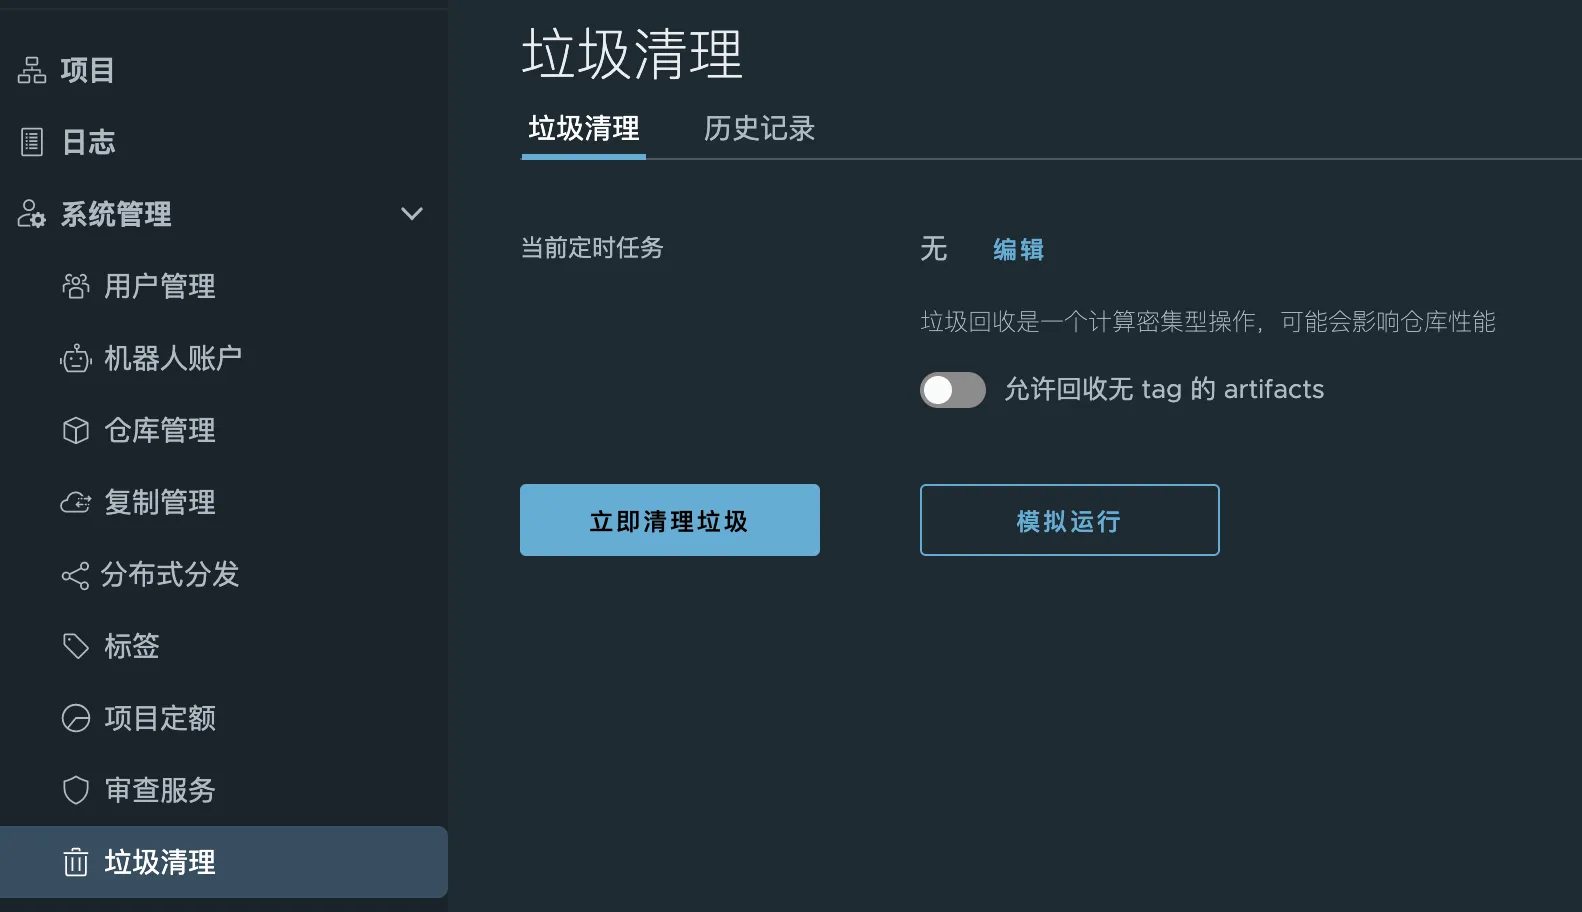Select the 垃圾清理 tab

584,129
